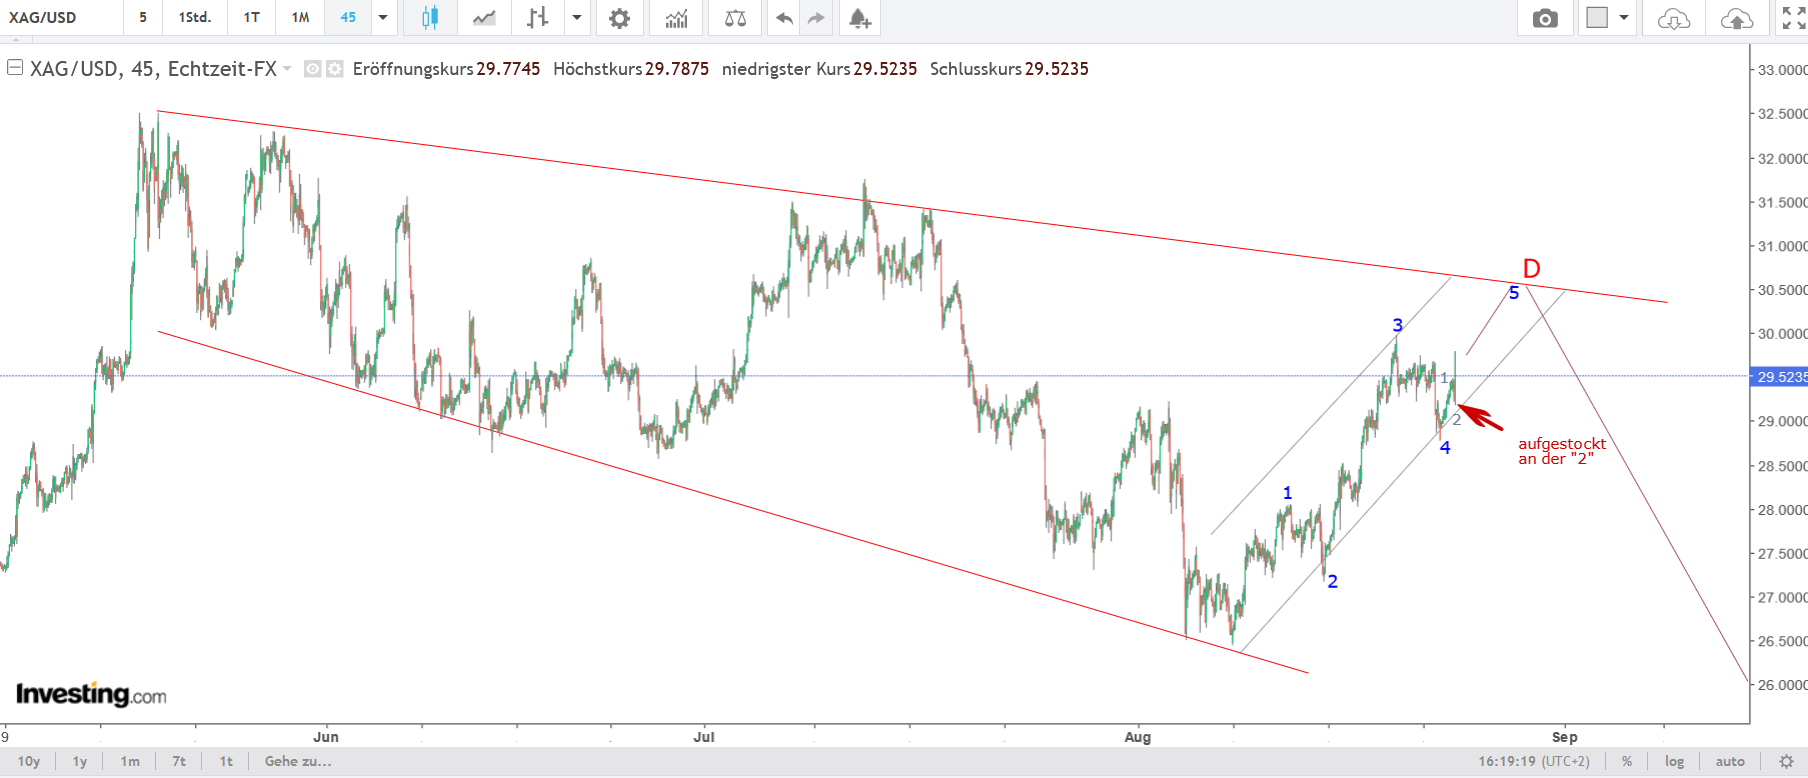Image resolution: width=1808 pixels, height=778 pixels.
Task: Open the chart style dropdown arrow
Action: coord(577,18)
